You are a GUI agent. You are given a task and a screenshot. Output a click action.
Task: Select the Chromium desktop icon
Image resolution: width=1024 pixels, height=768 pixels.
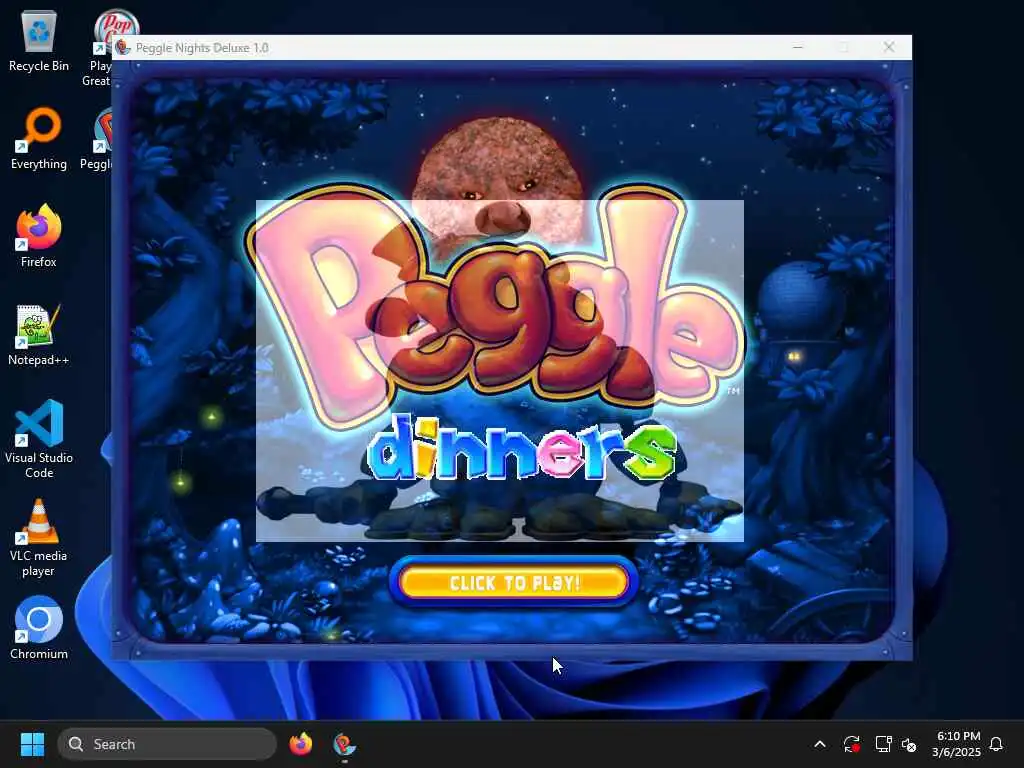tap(39, 628)
